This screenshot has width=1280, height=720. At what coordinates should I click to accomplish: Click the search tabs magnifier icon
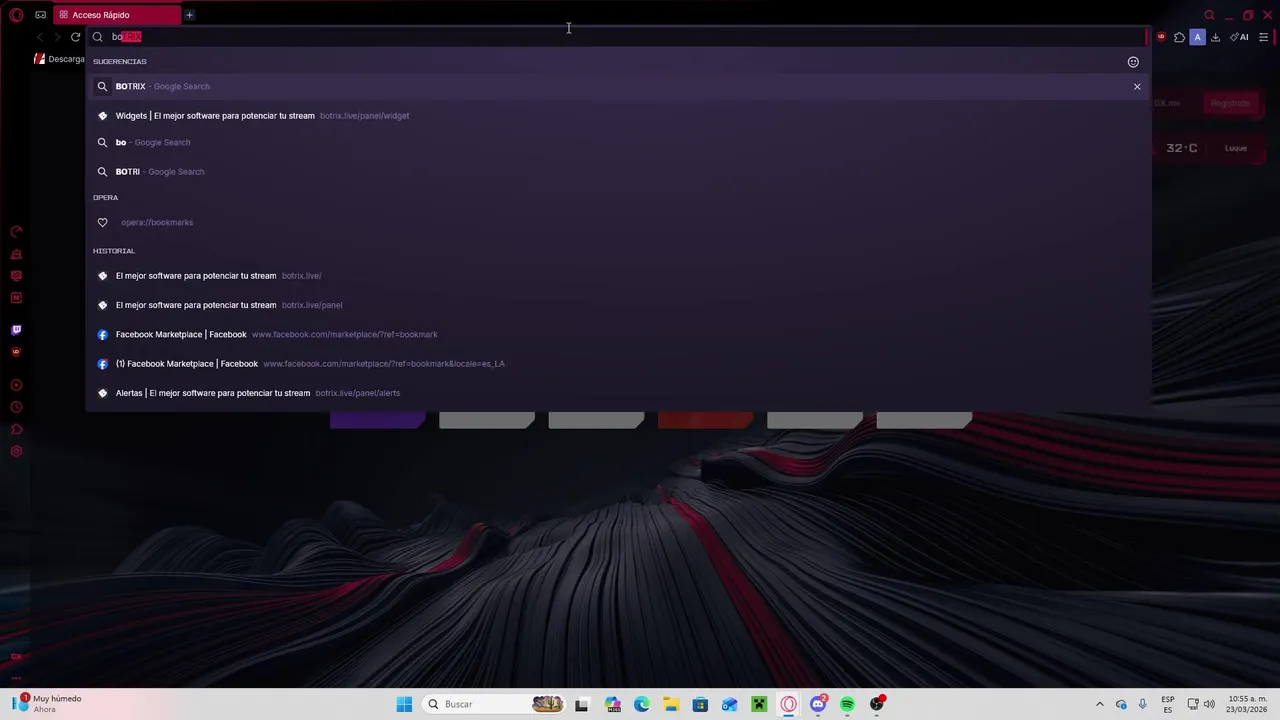coord(1209,15)
